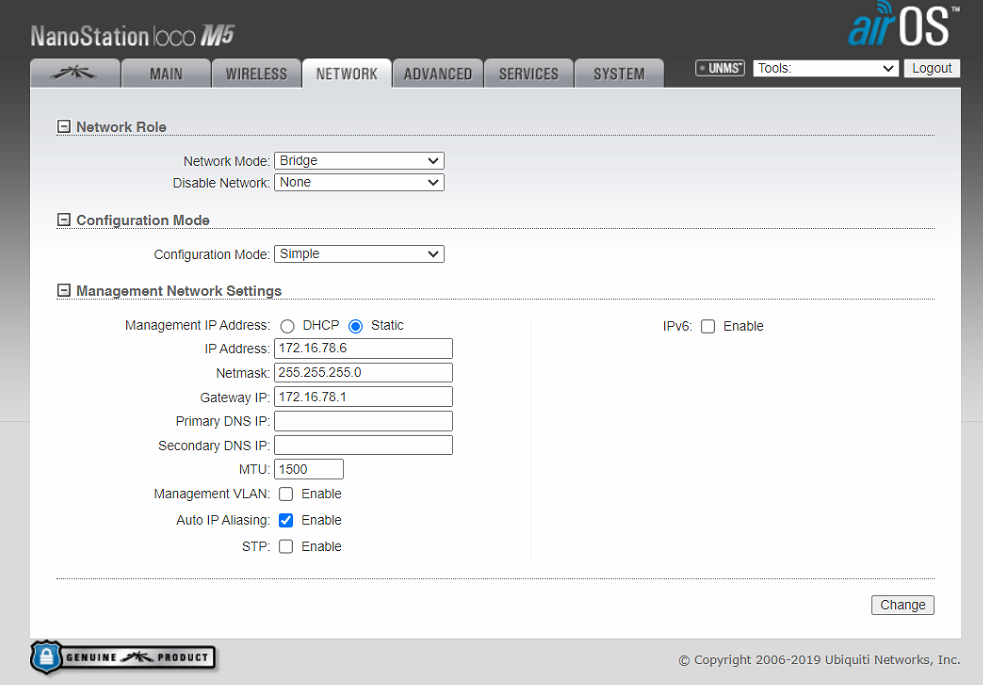The height and width of the screenshot is (685, 983).
Task: Switch to the WIRELESS tab
Action: coord(256,73)
